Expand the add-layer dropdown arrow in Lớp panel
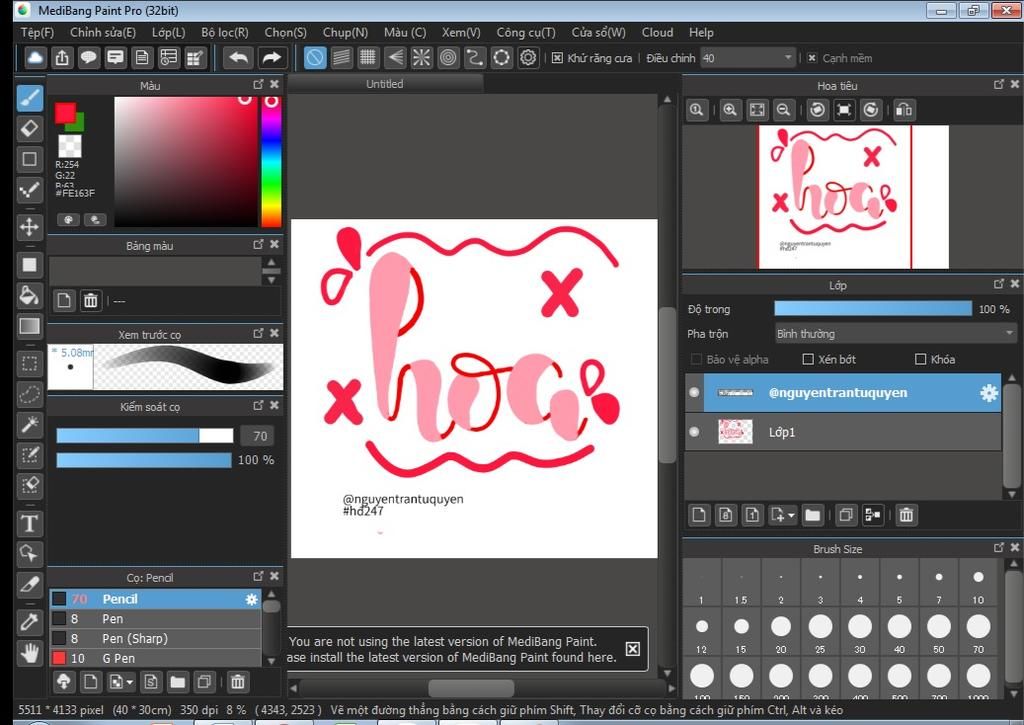The image size is (1024, 725). click(792, 515)
